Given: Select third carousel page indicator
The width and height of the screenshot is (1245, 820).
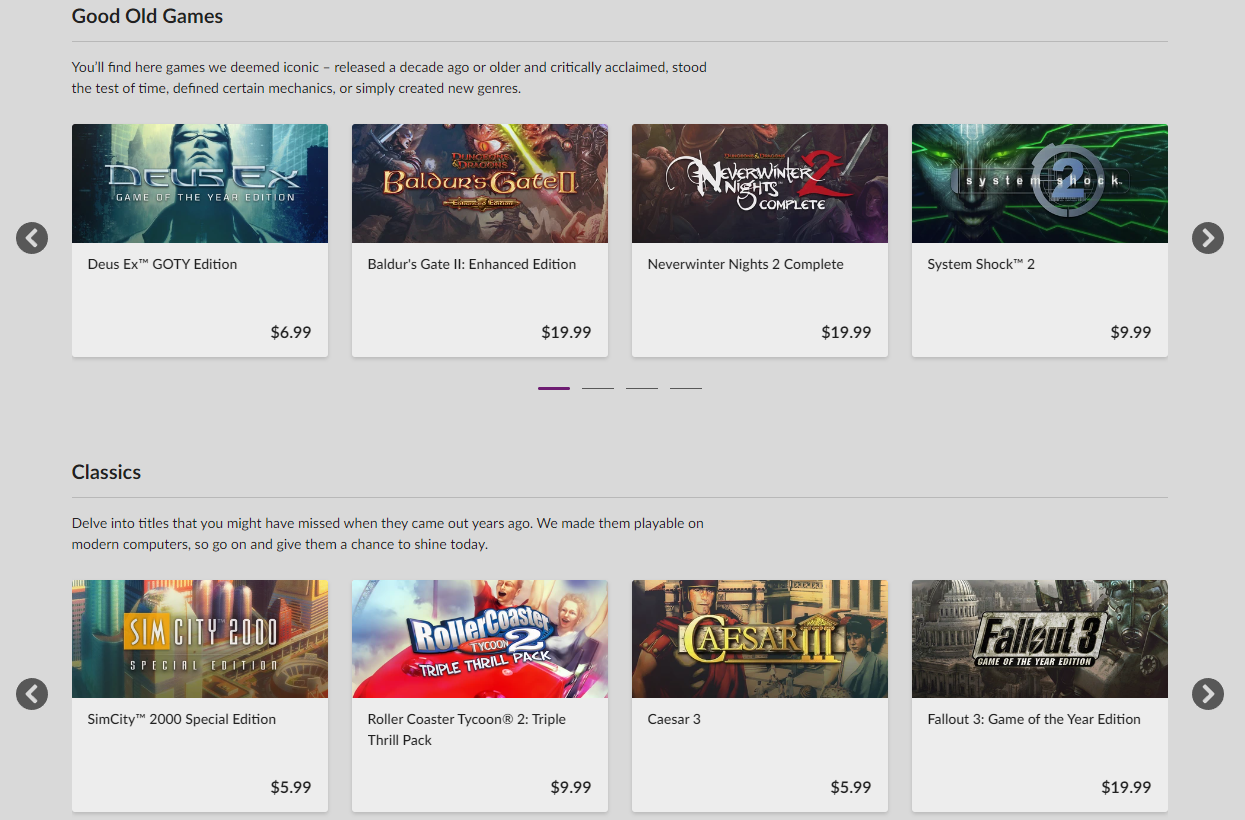Looking at the screenshot, I should [642, 388].
